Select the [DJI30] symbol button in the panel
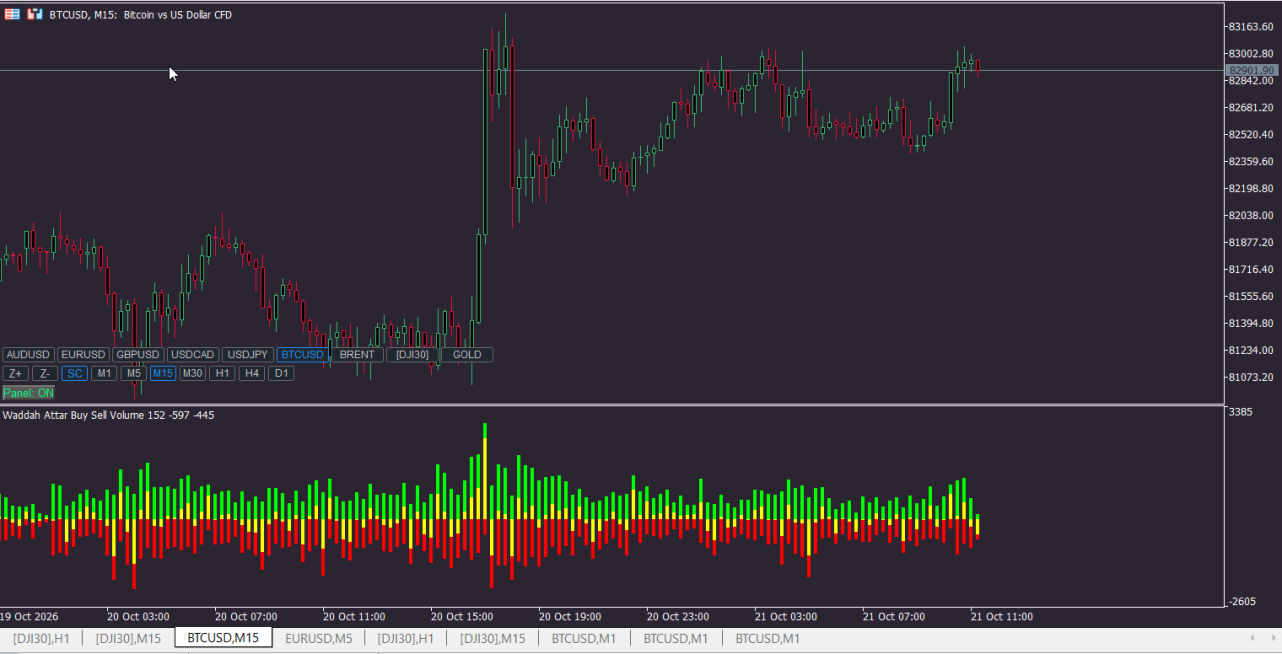This screenshot has width=1282, height=654. (x=412, y=355)
